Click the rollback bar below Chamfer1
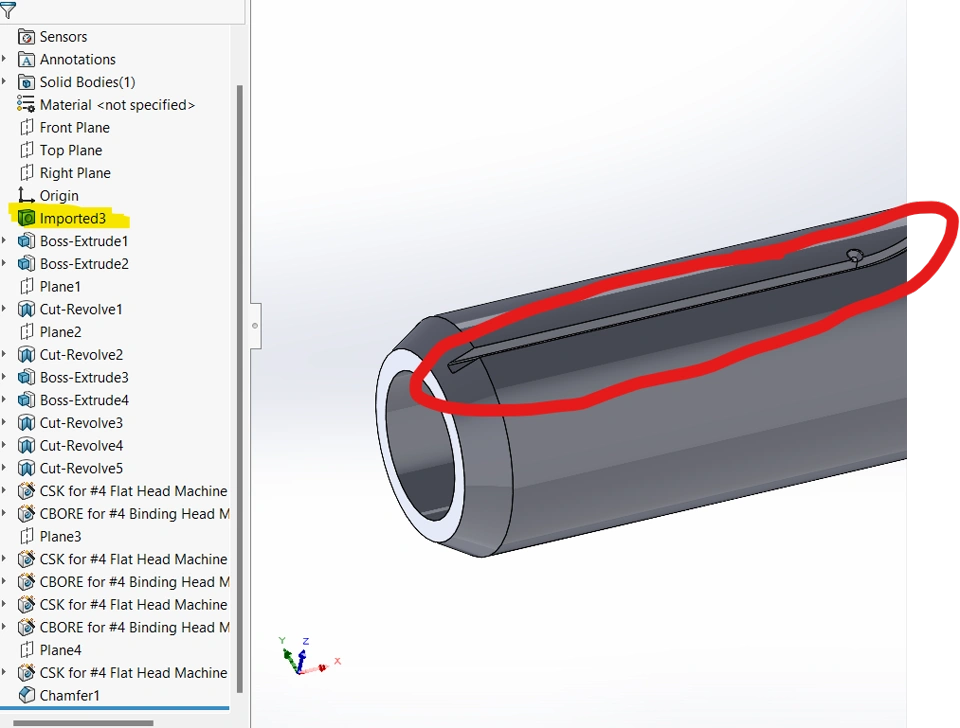Screen dimensions: 960x728 point(114,708)
